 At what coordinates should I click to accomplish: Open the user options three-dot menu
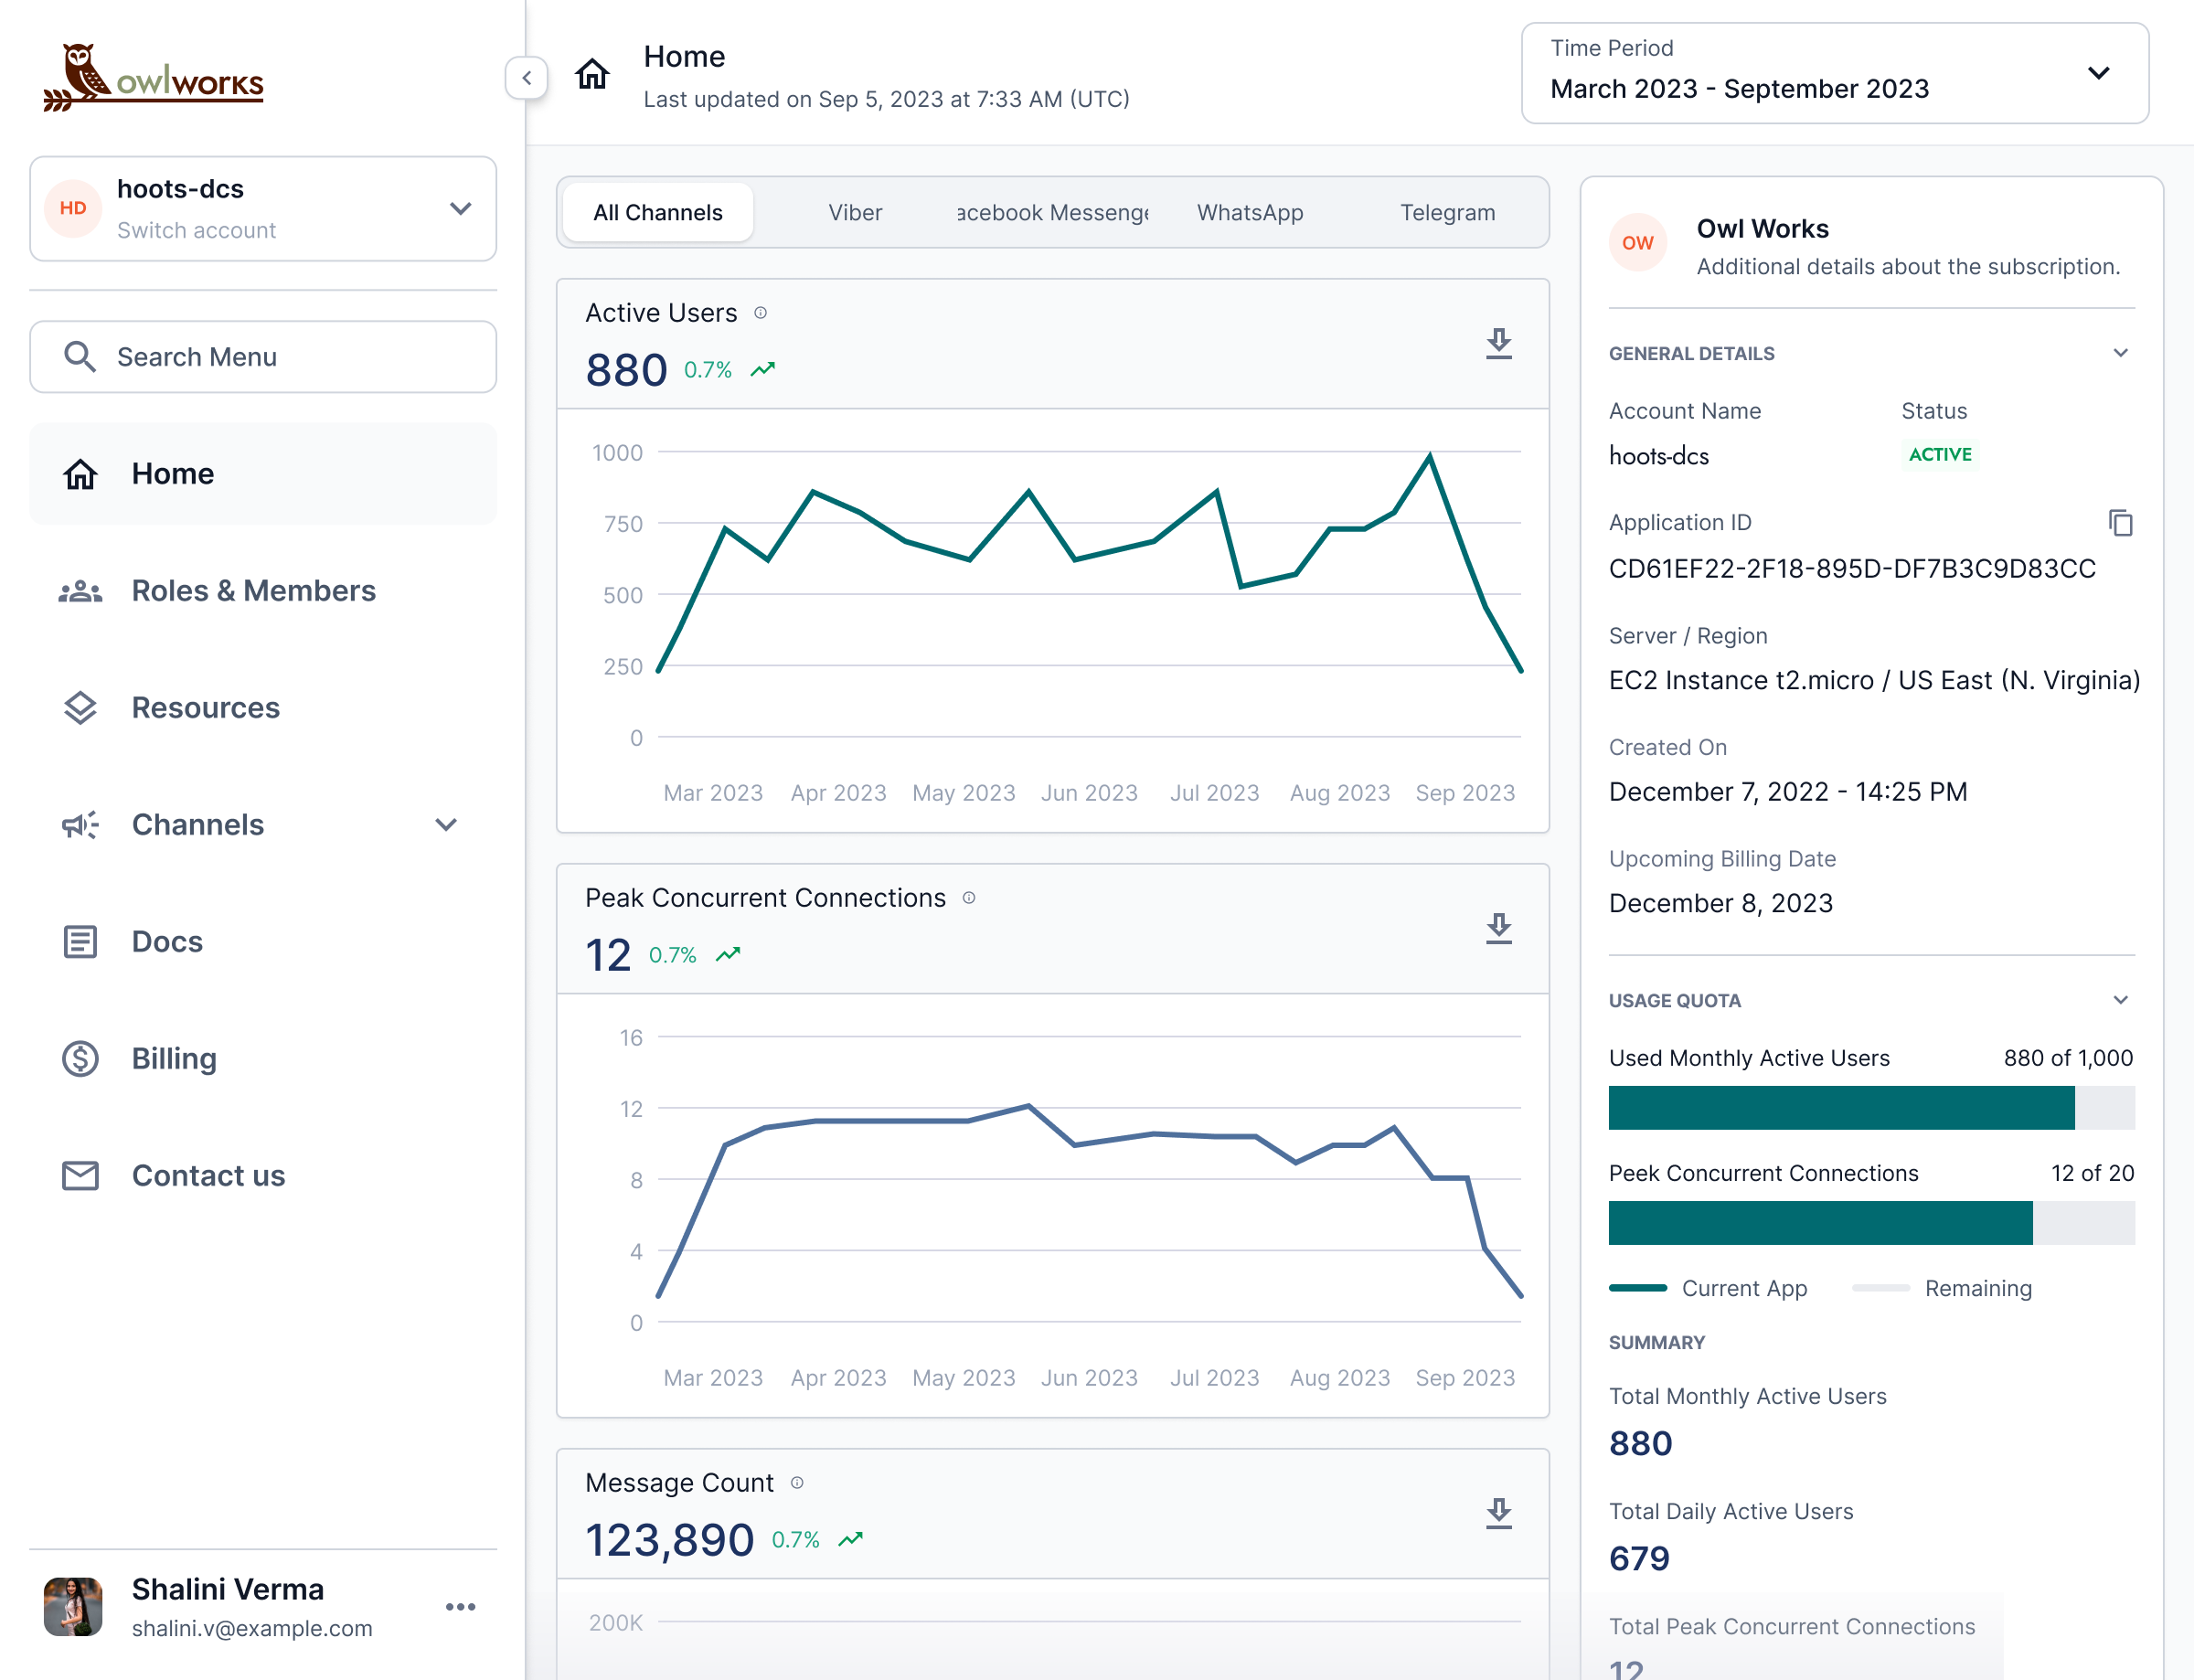pos(460,1606)
